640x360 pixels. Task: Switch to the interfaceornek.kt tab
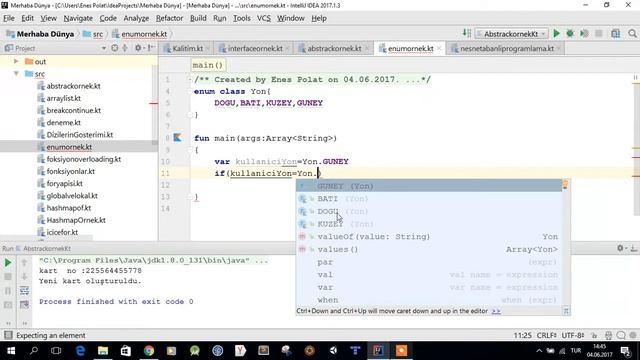[255, 49]
